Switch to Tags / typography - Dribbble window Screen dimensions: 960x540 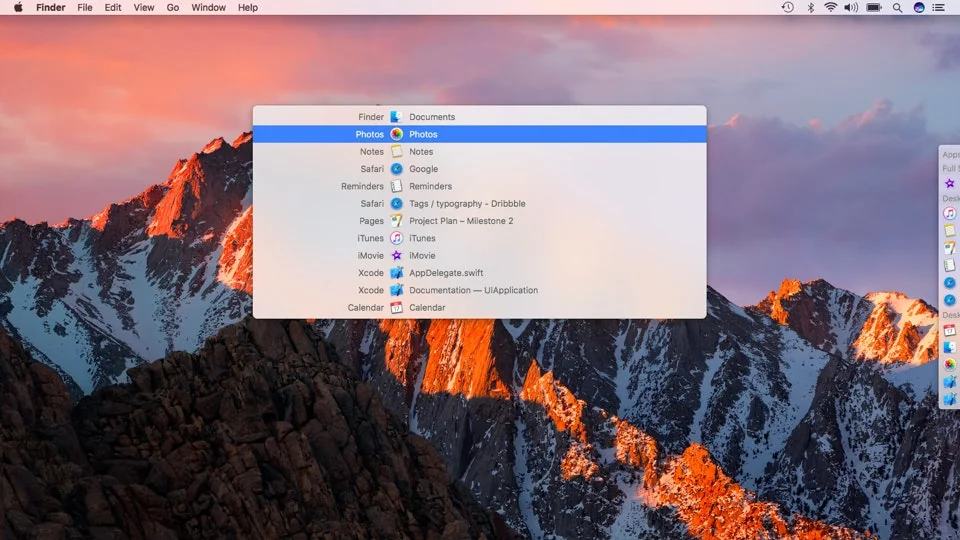click(466, 204)
